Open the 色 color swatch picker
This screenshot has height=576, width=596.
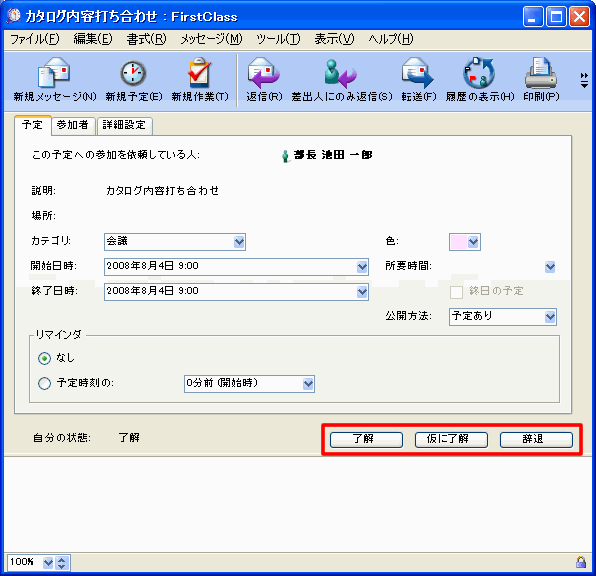pos(465,242)
